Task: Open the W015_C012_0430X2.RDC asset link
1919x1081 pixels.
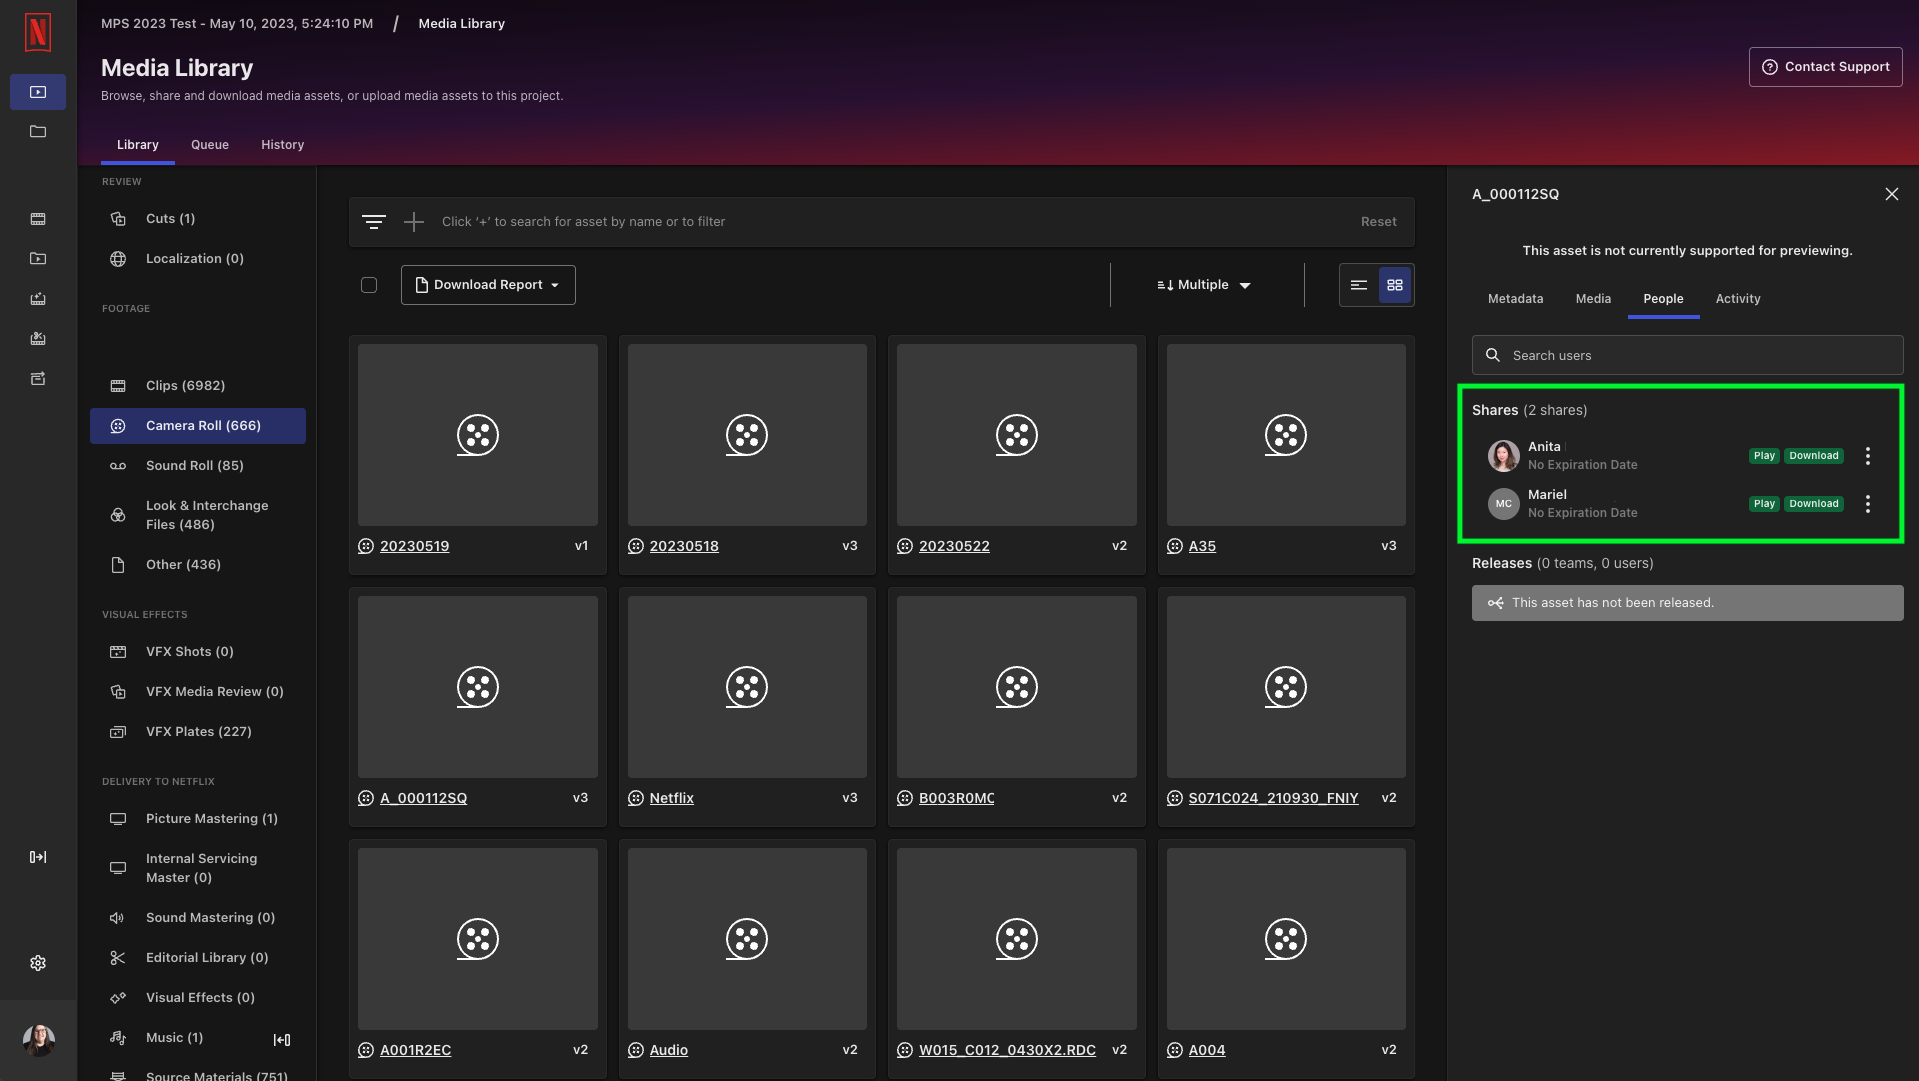Action: 1007,1050
